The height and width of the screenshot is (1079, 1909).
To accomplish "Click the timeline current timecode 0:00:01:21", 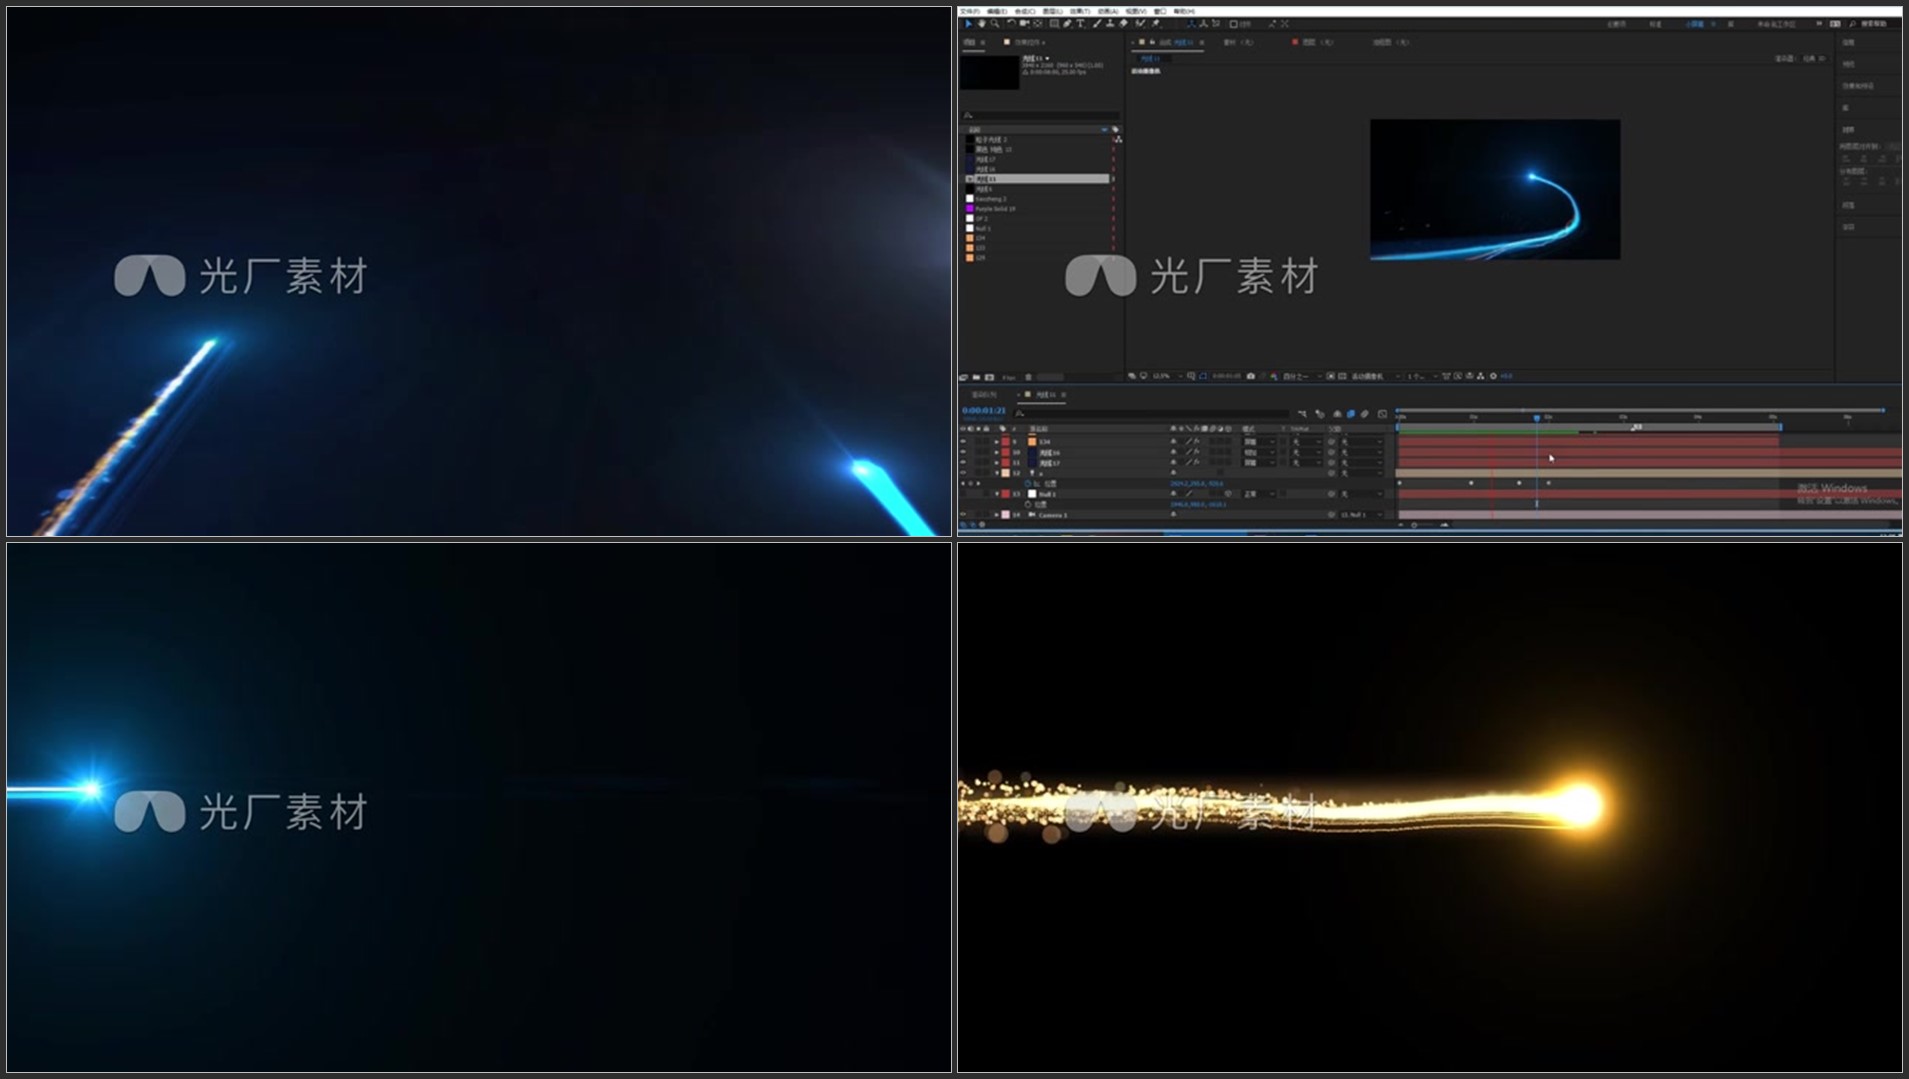I will [983, 411].
